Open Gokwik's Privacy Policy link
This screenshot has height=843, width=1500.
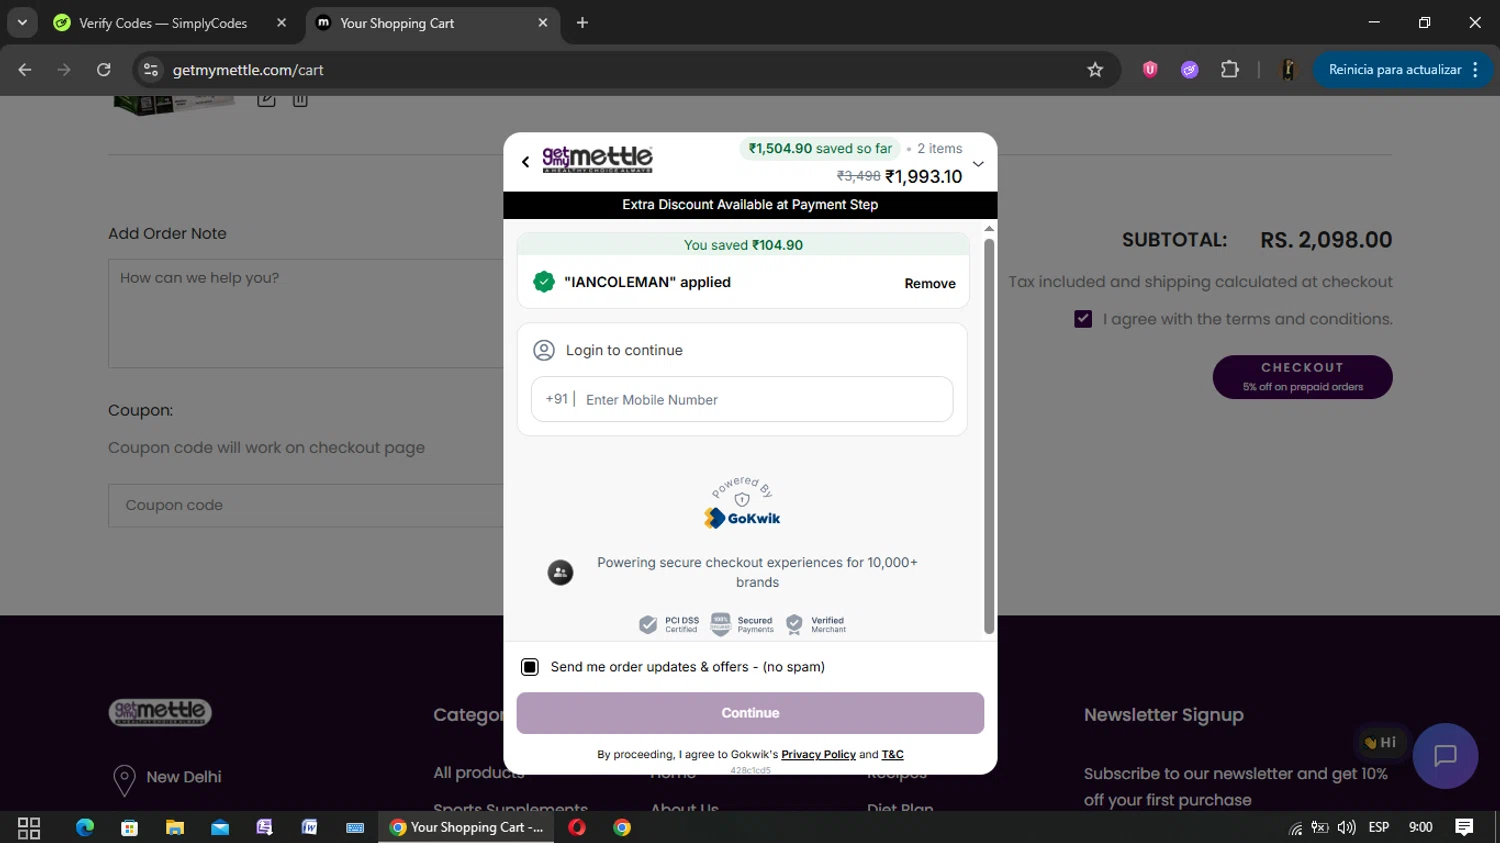tap(818, 755)
